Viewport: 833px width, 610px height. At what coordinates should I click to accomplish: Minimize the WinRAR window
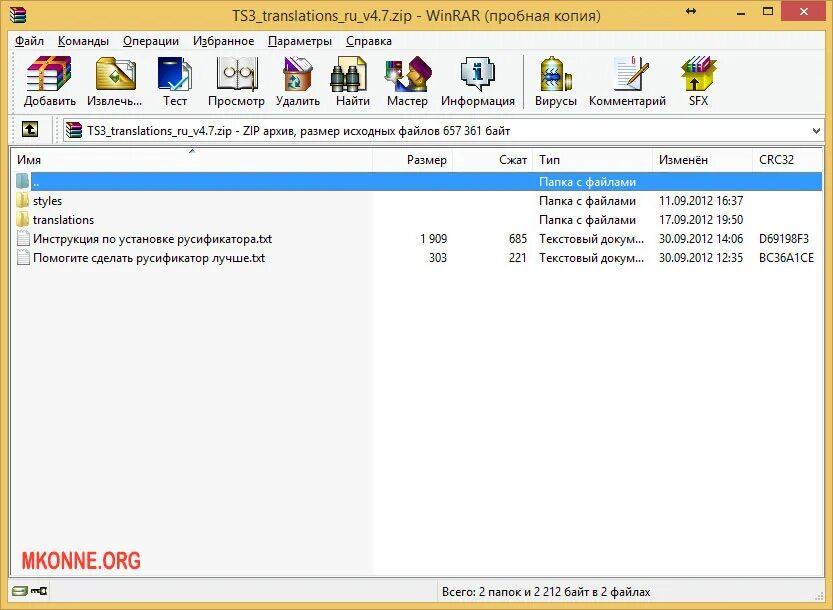click(x=741, y=12)
